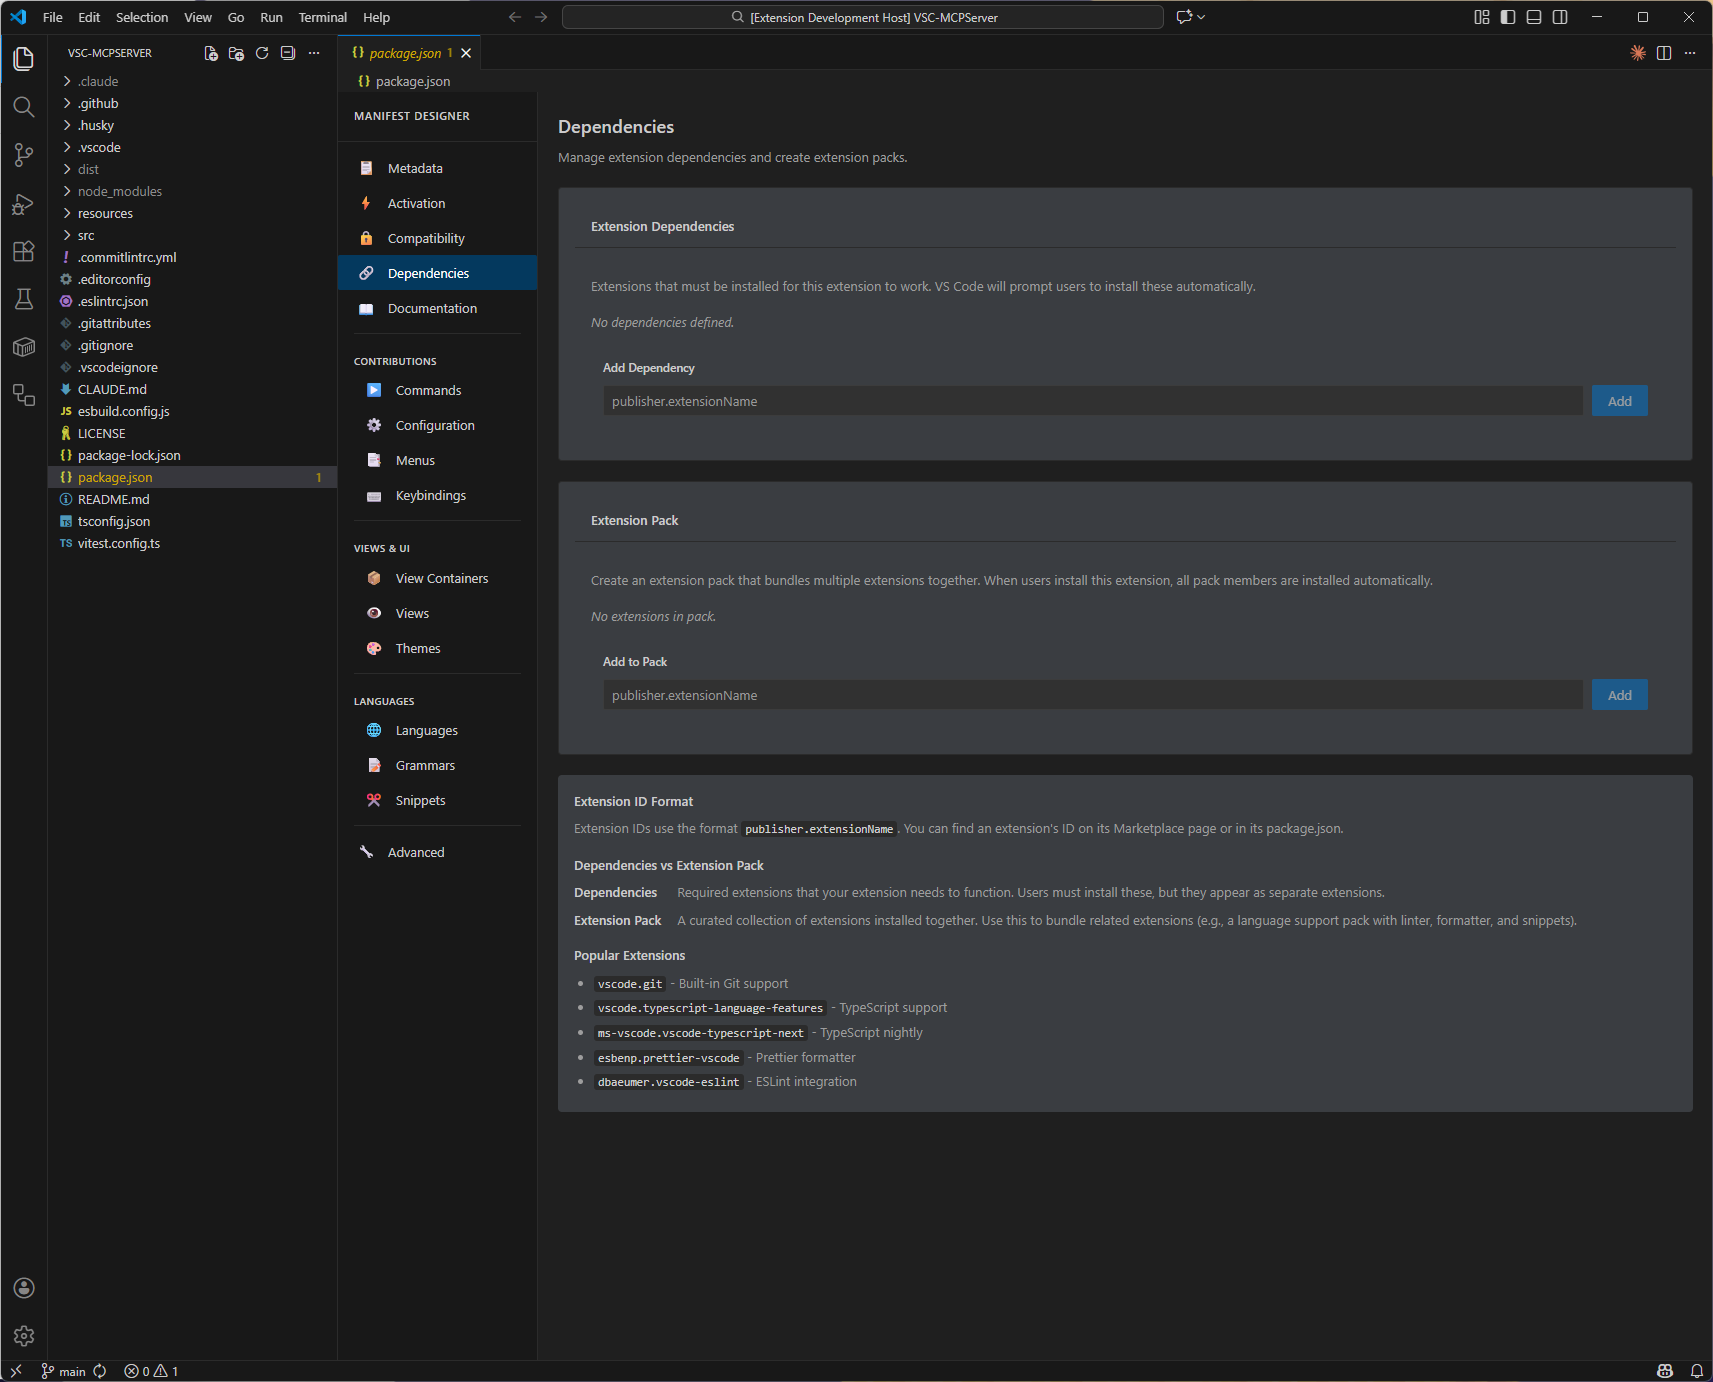Screen dimensions: 1713x1382
Task: Expand the .github folder
Action: tap(192, 103)
